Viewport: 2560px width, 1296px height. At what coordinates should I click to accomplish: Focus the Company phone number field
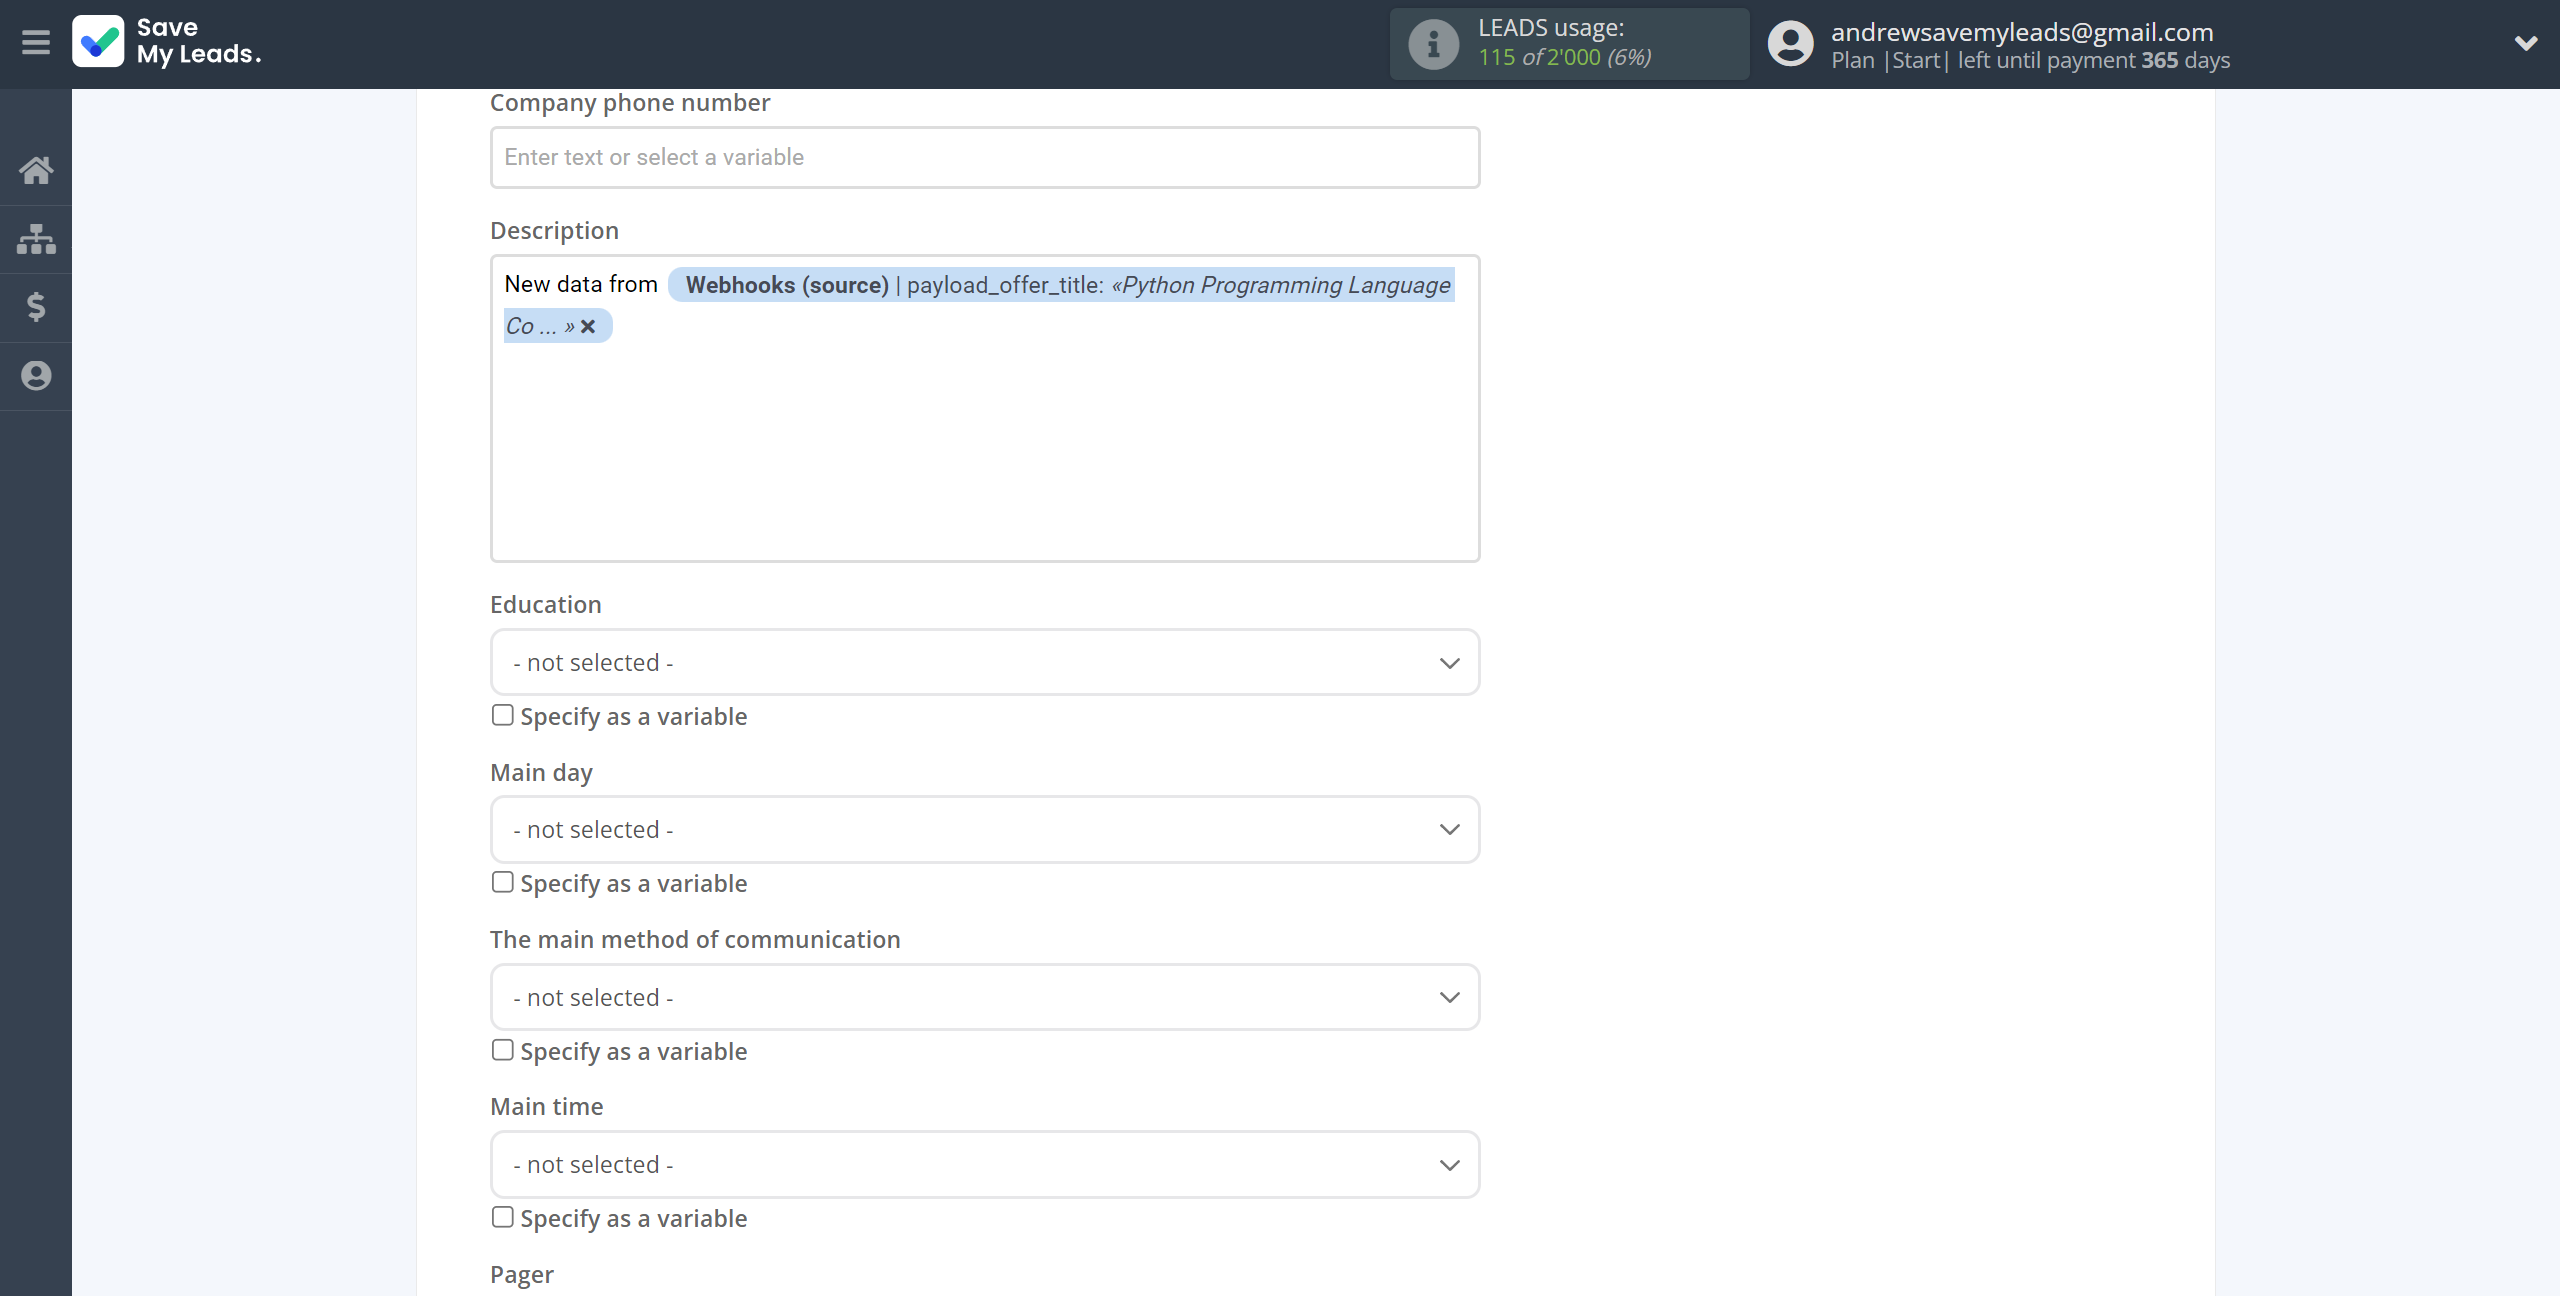(985, 157)
